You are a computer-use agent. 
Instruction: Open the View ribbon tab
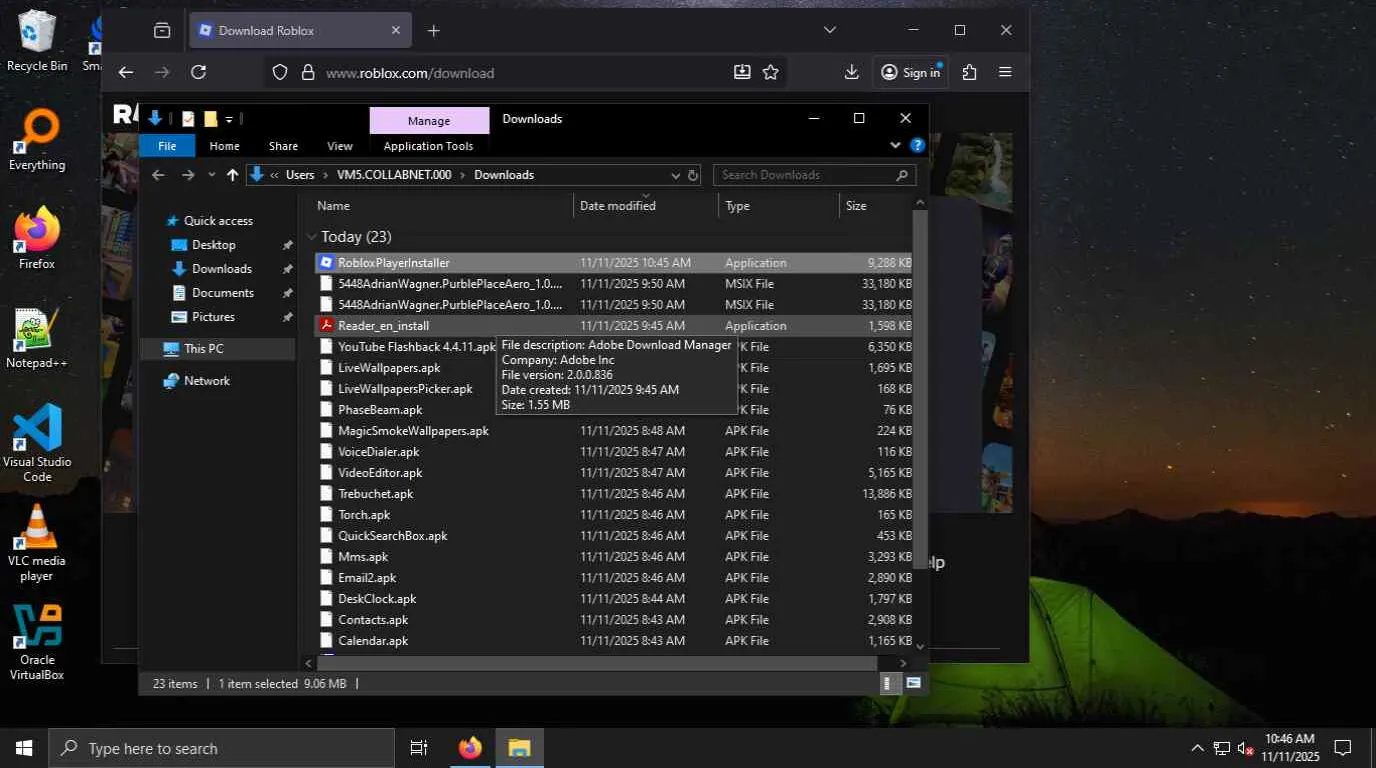point(340,146)
